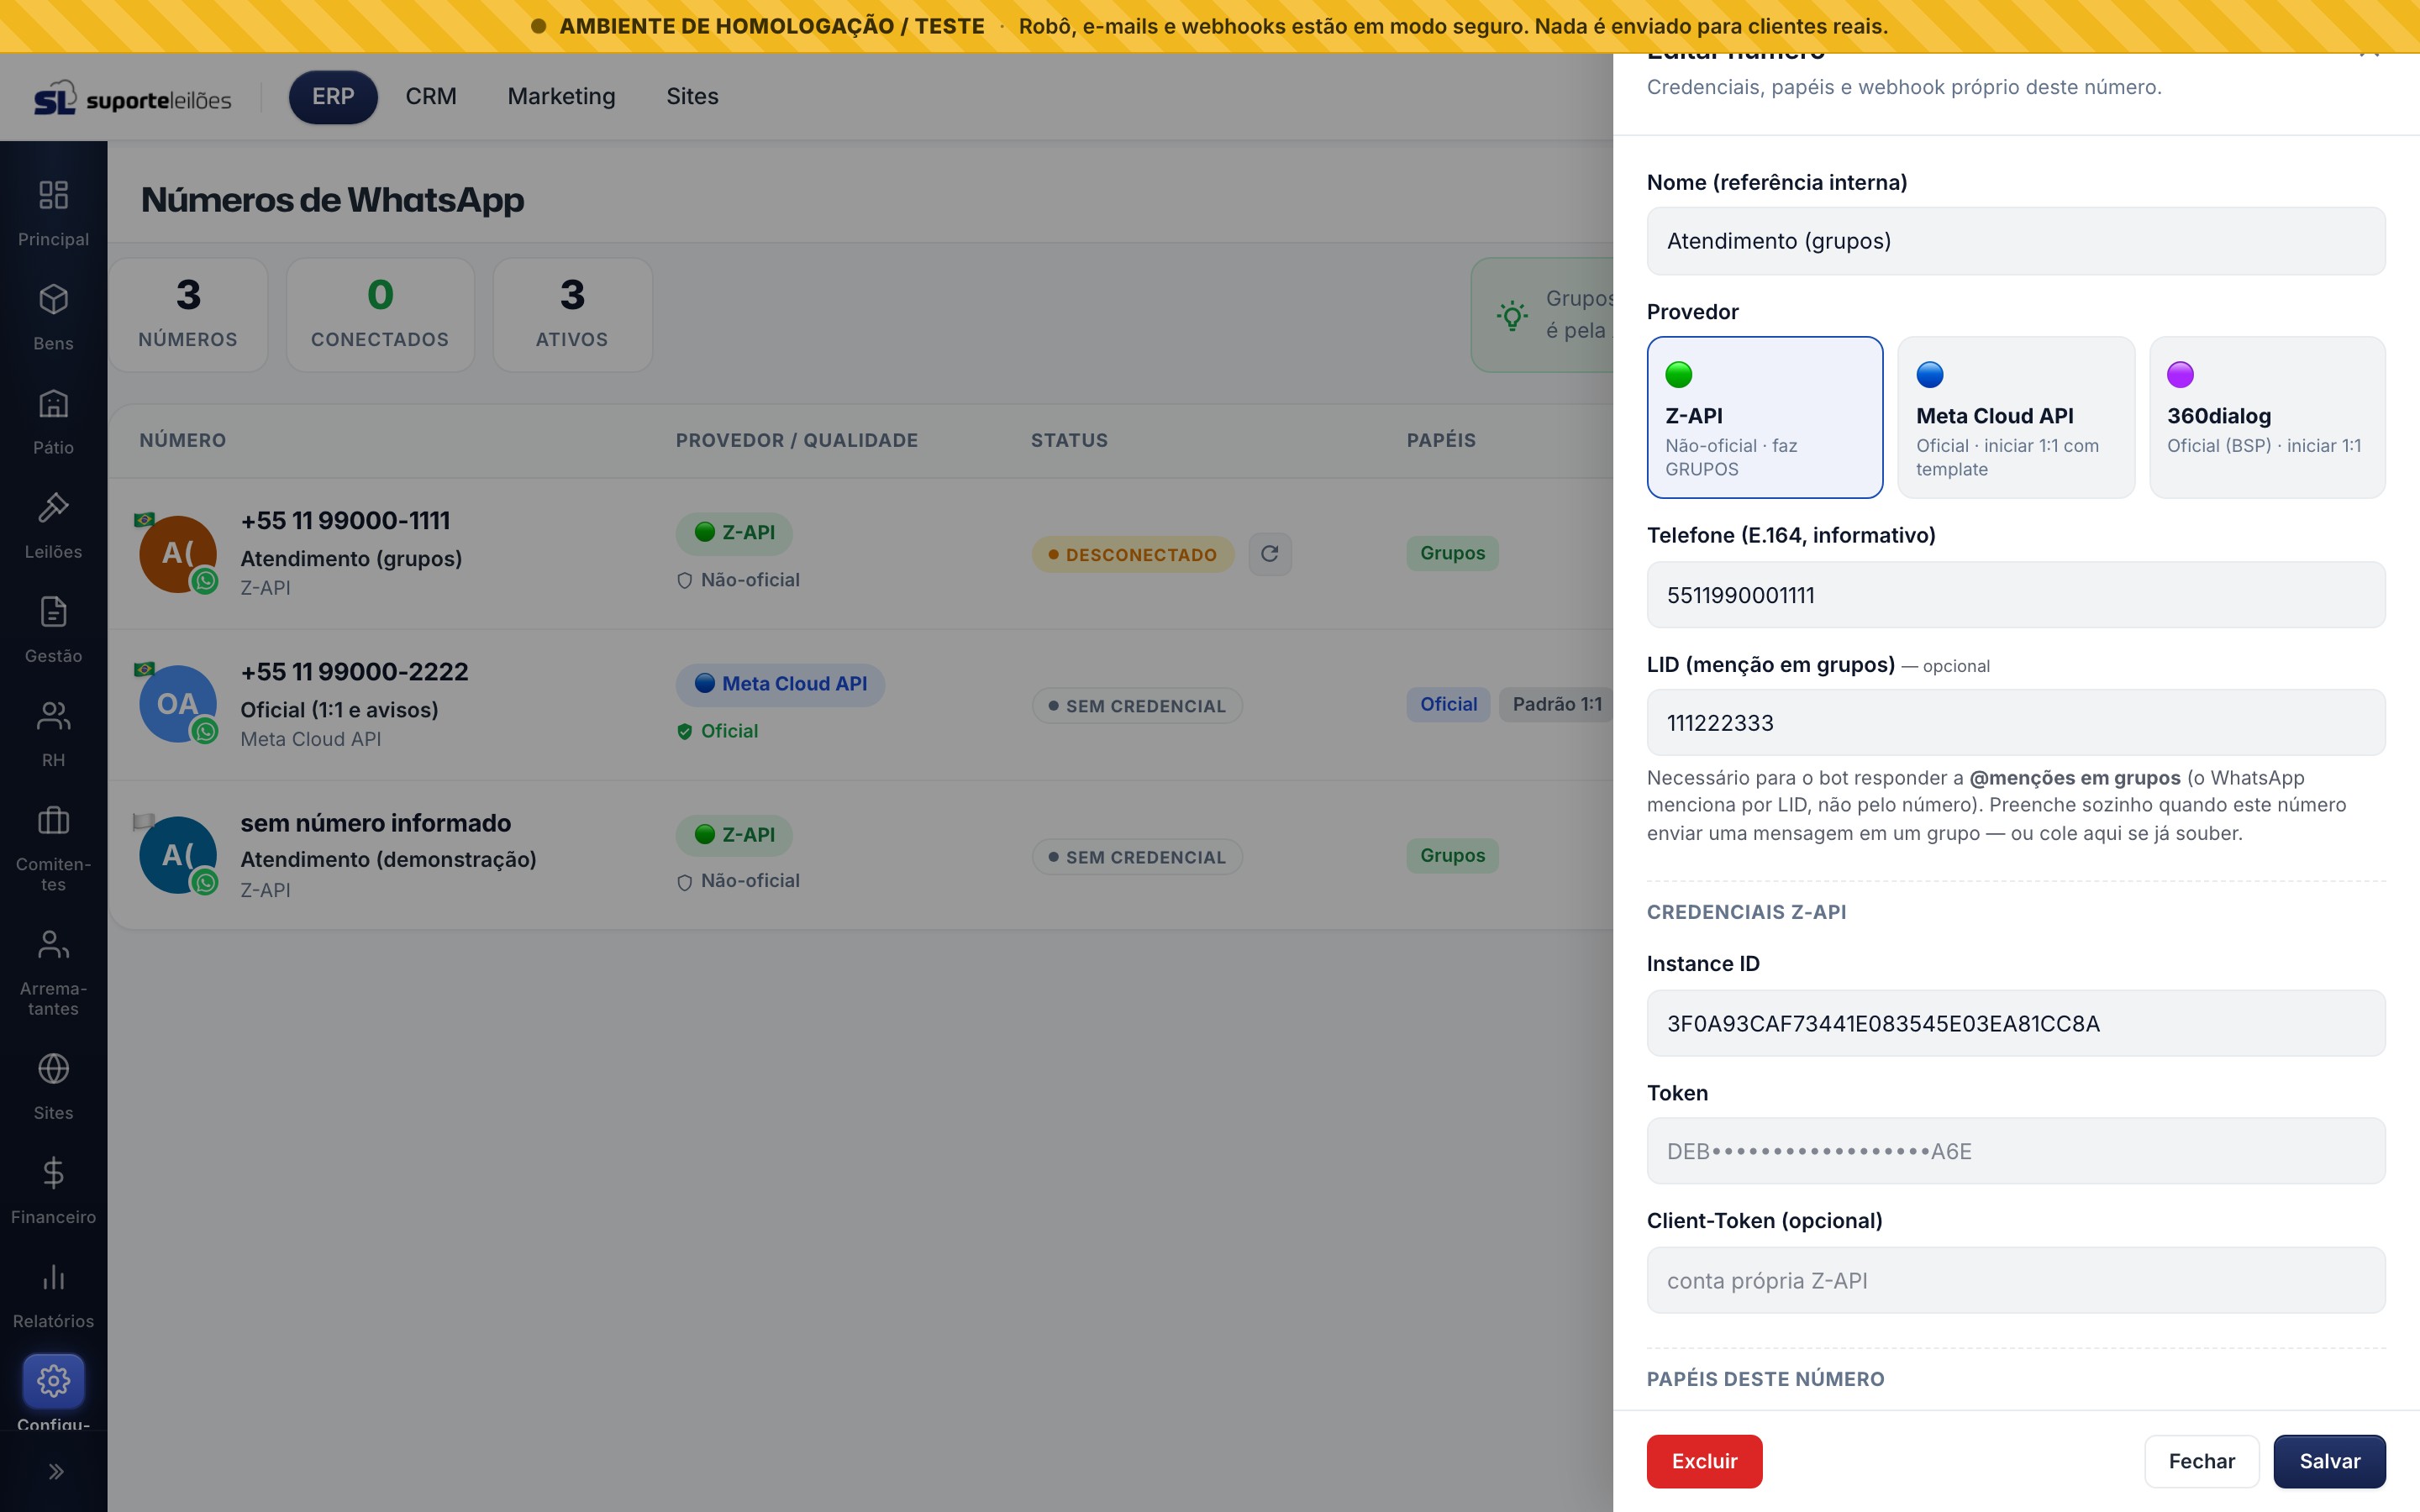Click the DESCONECTADO status badge

[1132, 554]
